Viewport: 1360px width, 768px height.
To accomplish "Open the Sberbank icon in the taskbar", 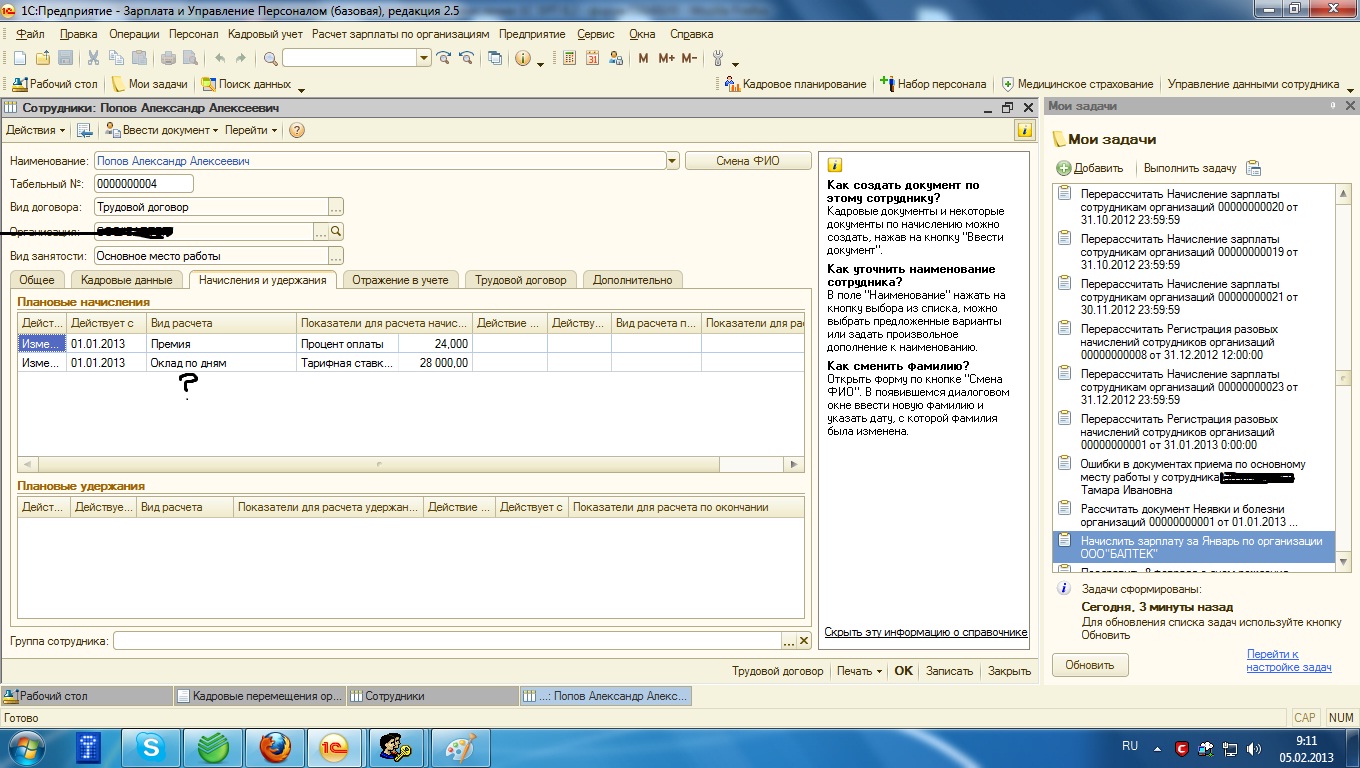I will click(214, 747).
